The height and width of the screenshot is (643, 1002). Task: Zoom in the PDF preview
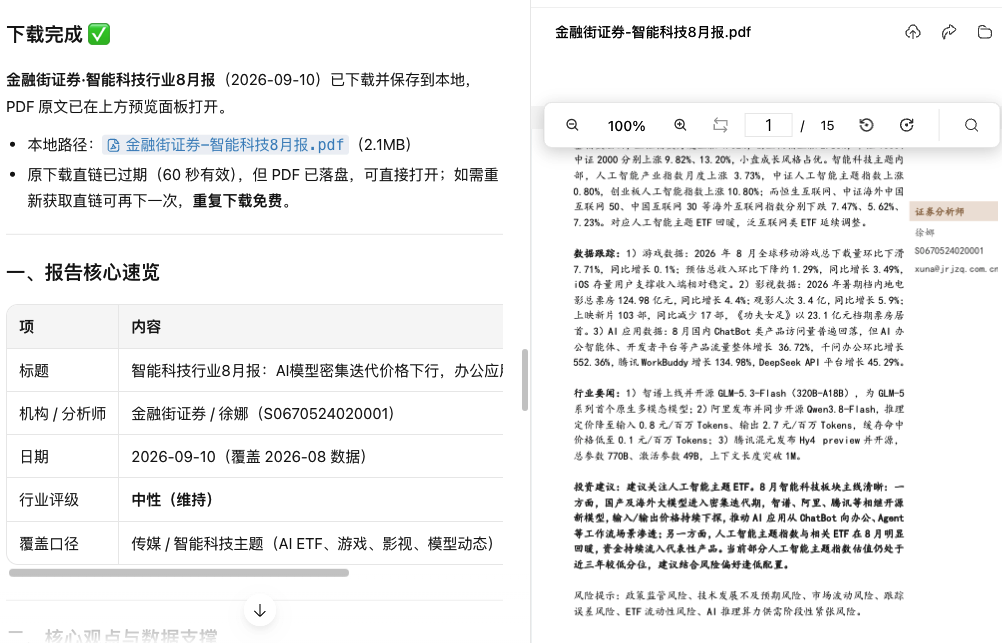(681, 125)
